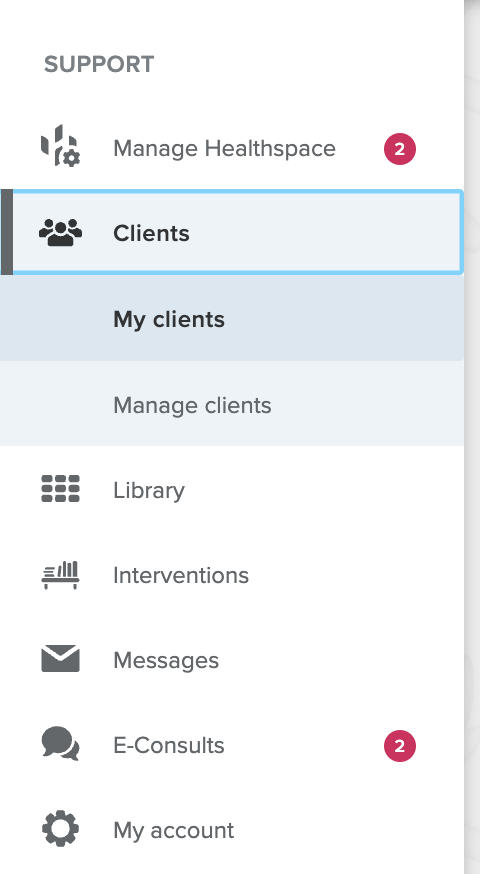
Task: Click the dark active indicator bar beside Clients
Action: point(7,232)
